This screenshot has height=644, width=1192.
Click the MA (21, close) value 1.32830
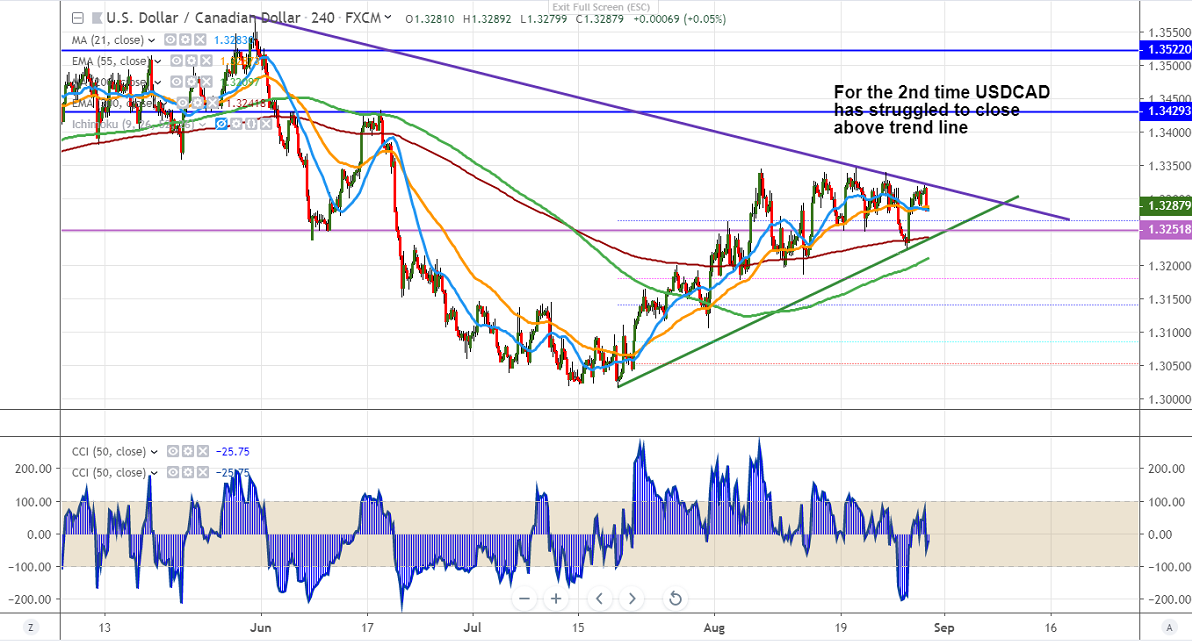[x=231, y=40]
